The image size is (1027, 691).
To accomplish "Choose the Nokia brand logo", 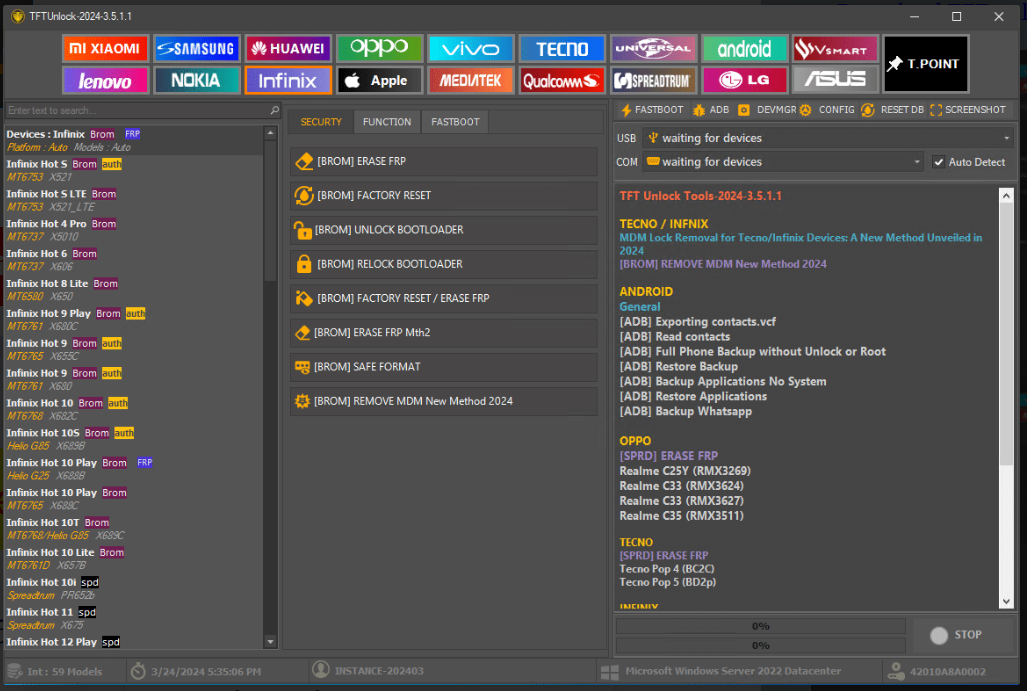I will coord(196,81).
